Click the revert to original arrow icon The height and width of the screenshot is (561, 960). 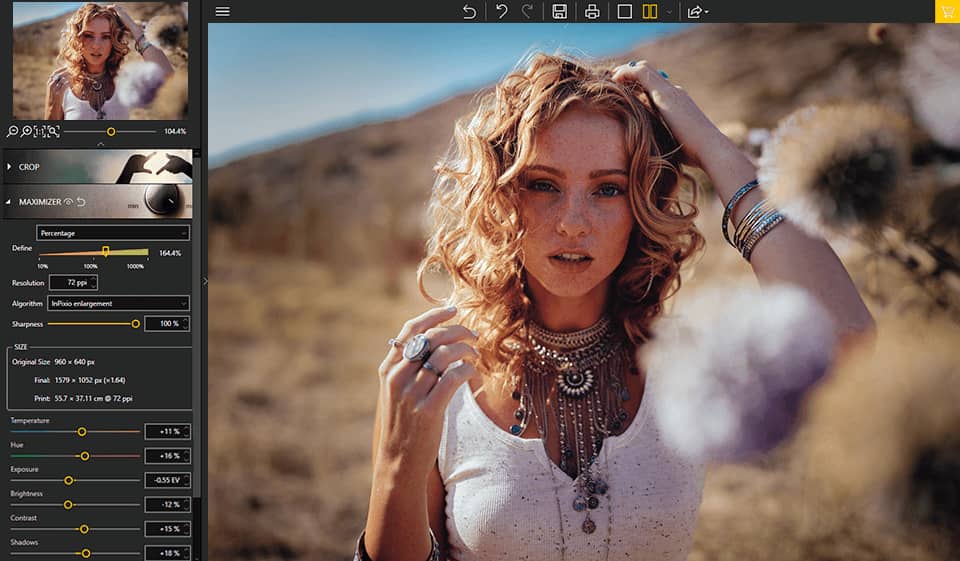coord(469,12)
